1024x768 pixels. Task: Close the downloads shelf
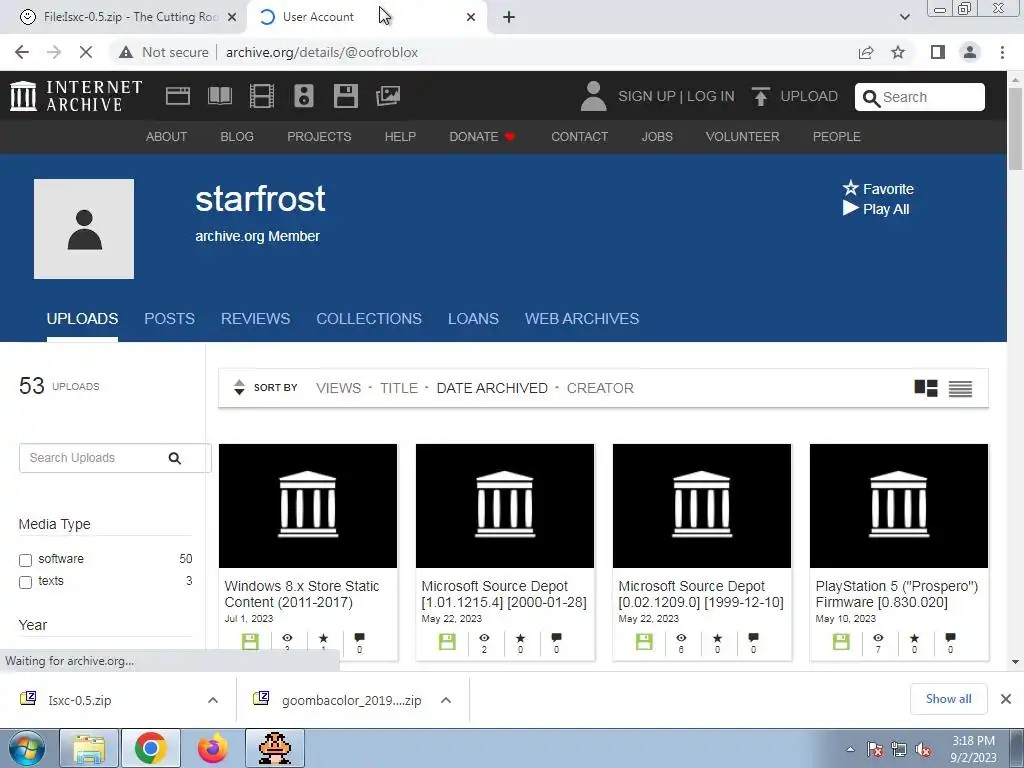[x=1006, y=699]
